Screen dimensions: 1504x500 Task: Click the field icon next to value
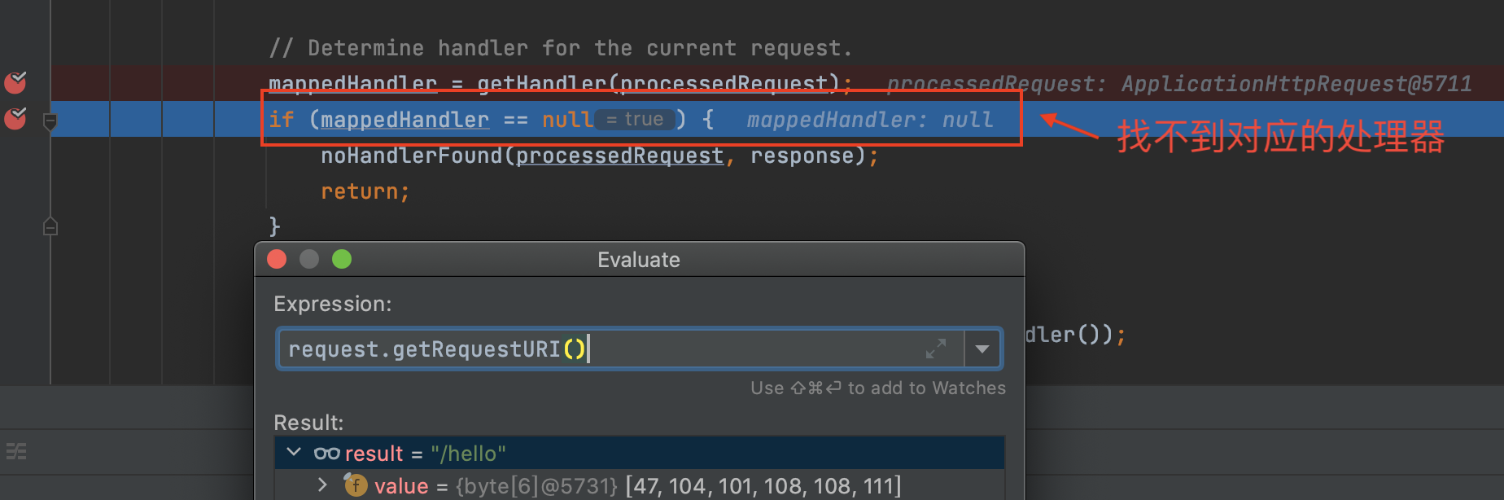tap(355, 486)
